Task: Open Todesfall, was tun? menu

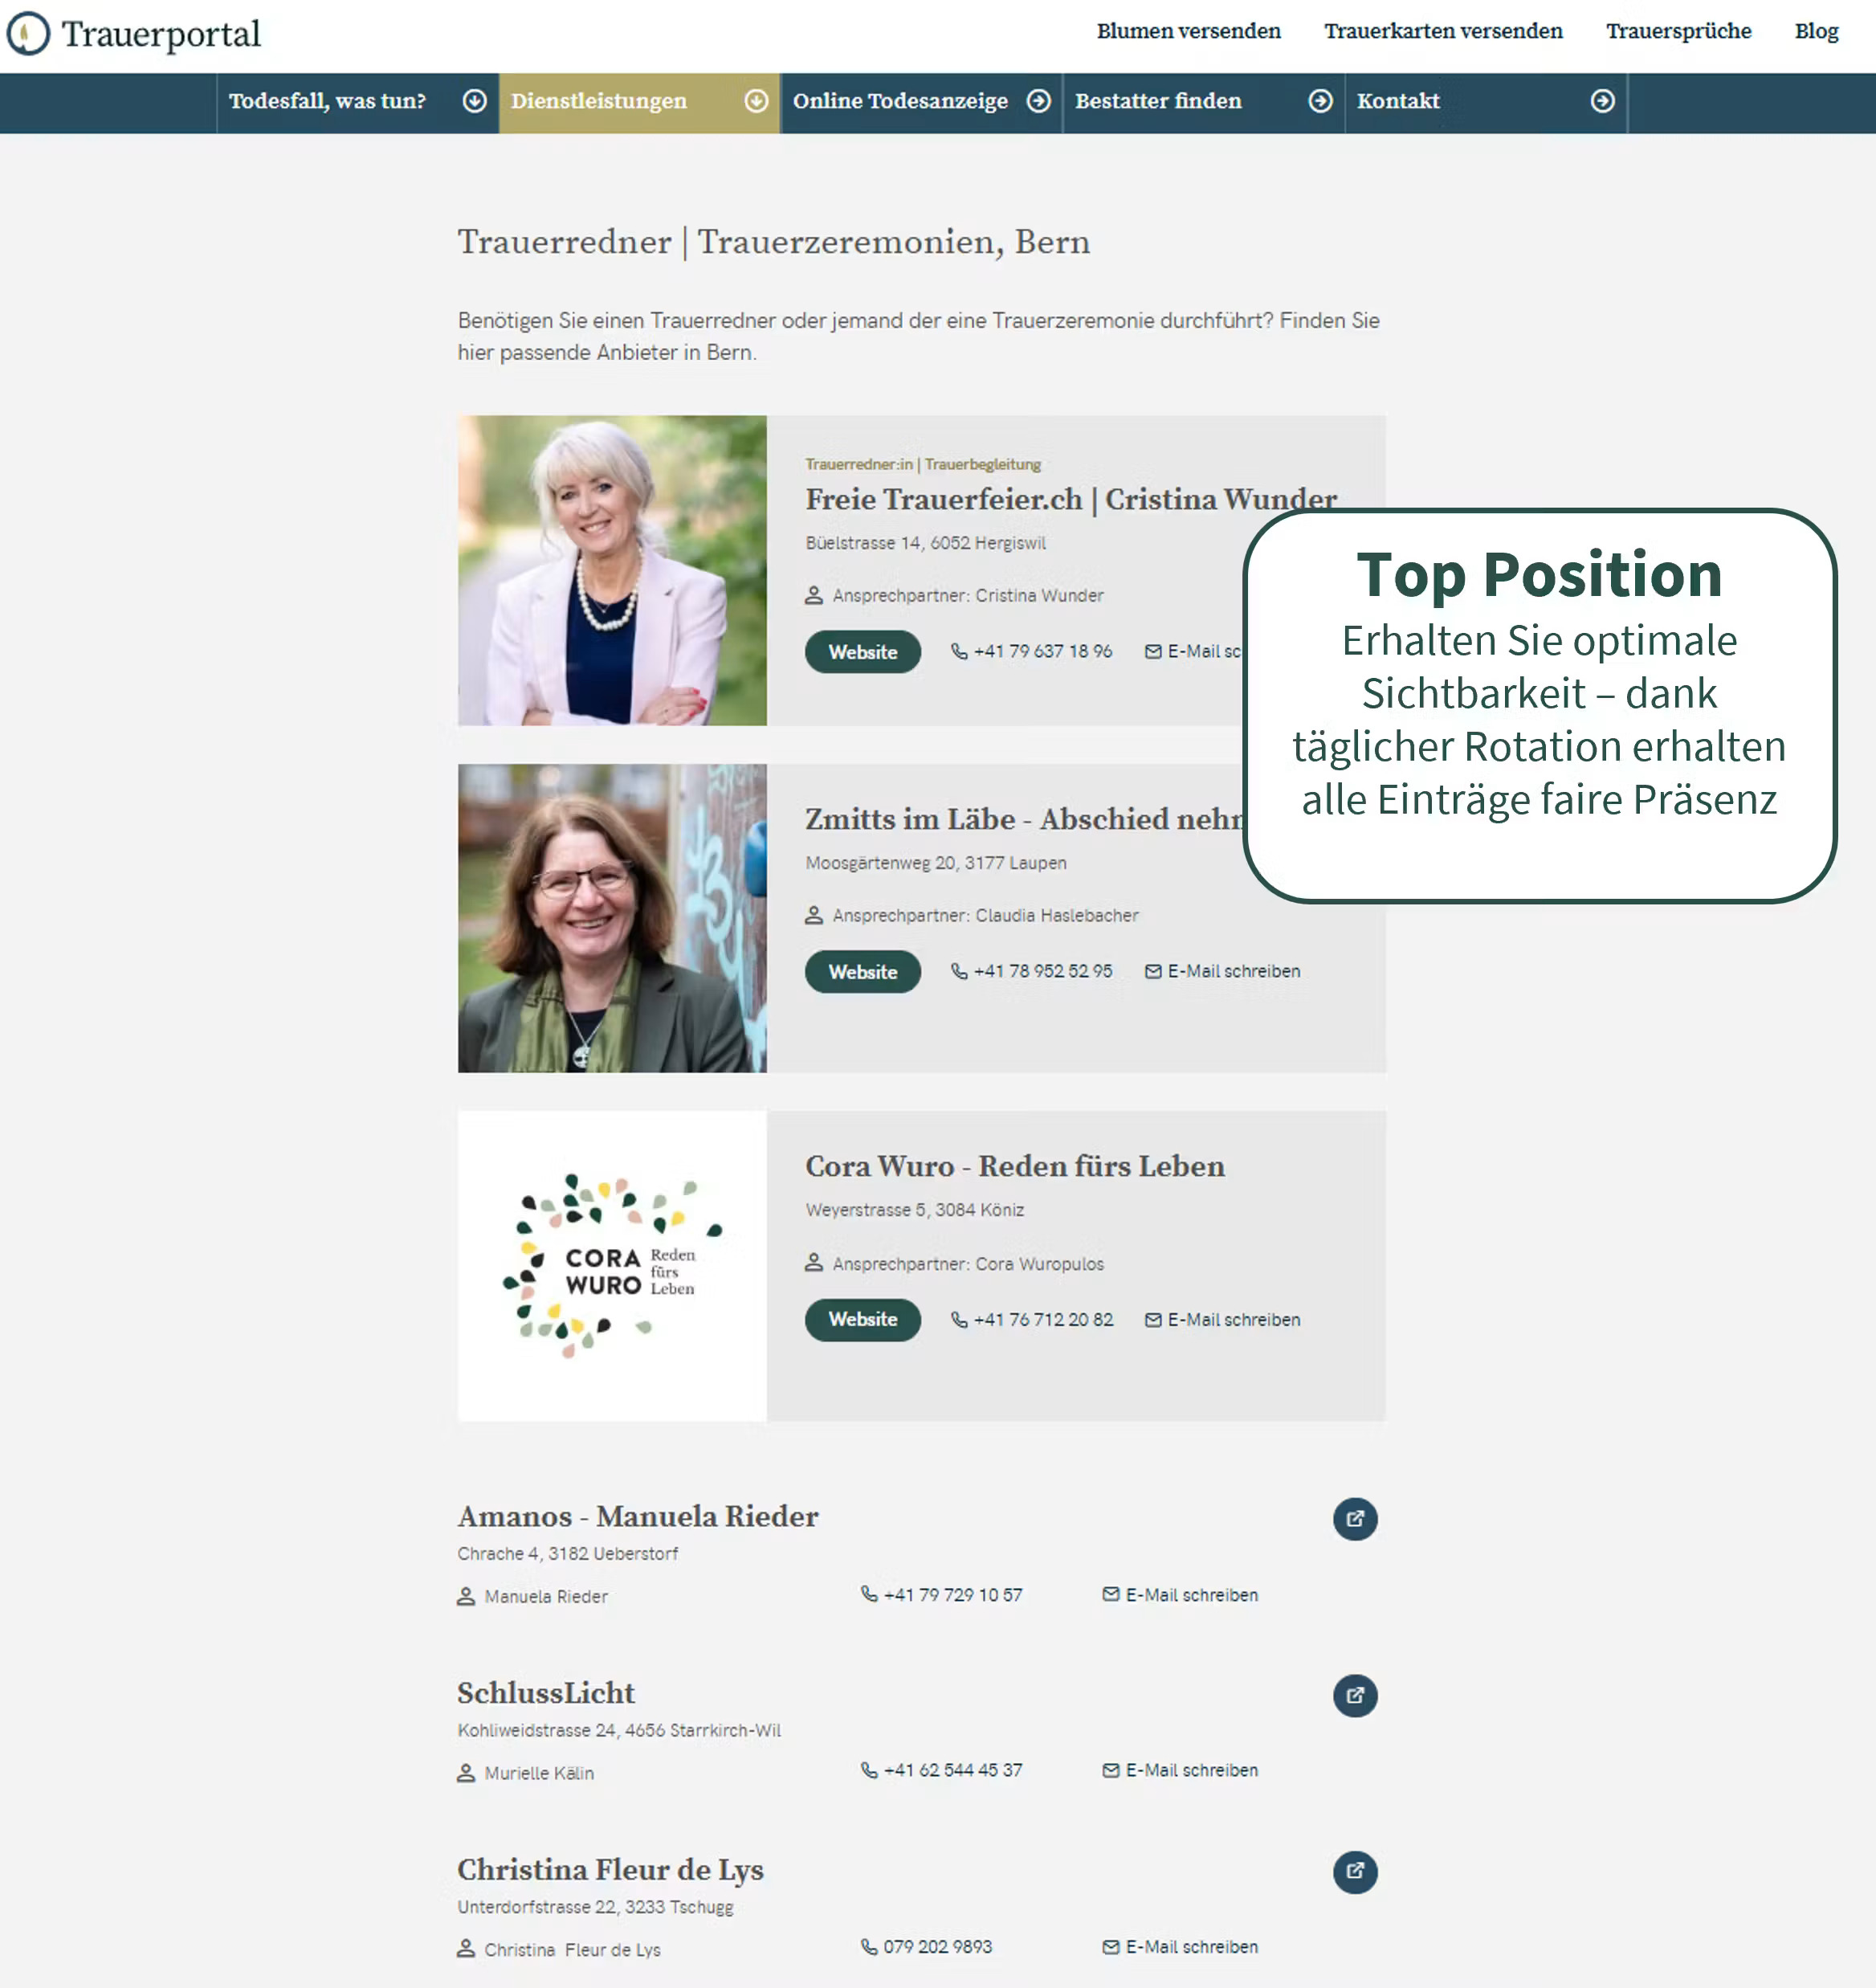Action: coord(358,102)
